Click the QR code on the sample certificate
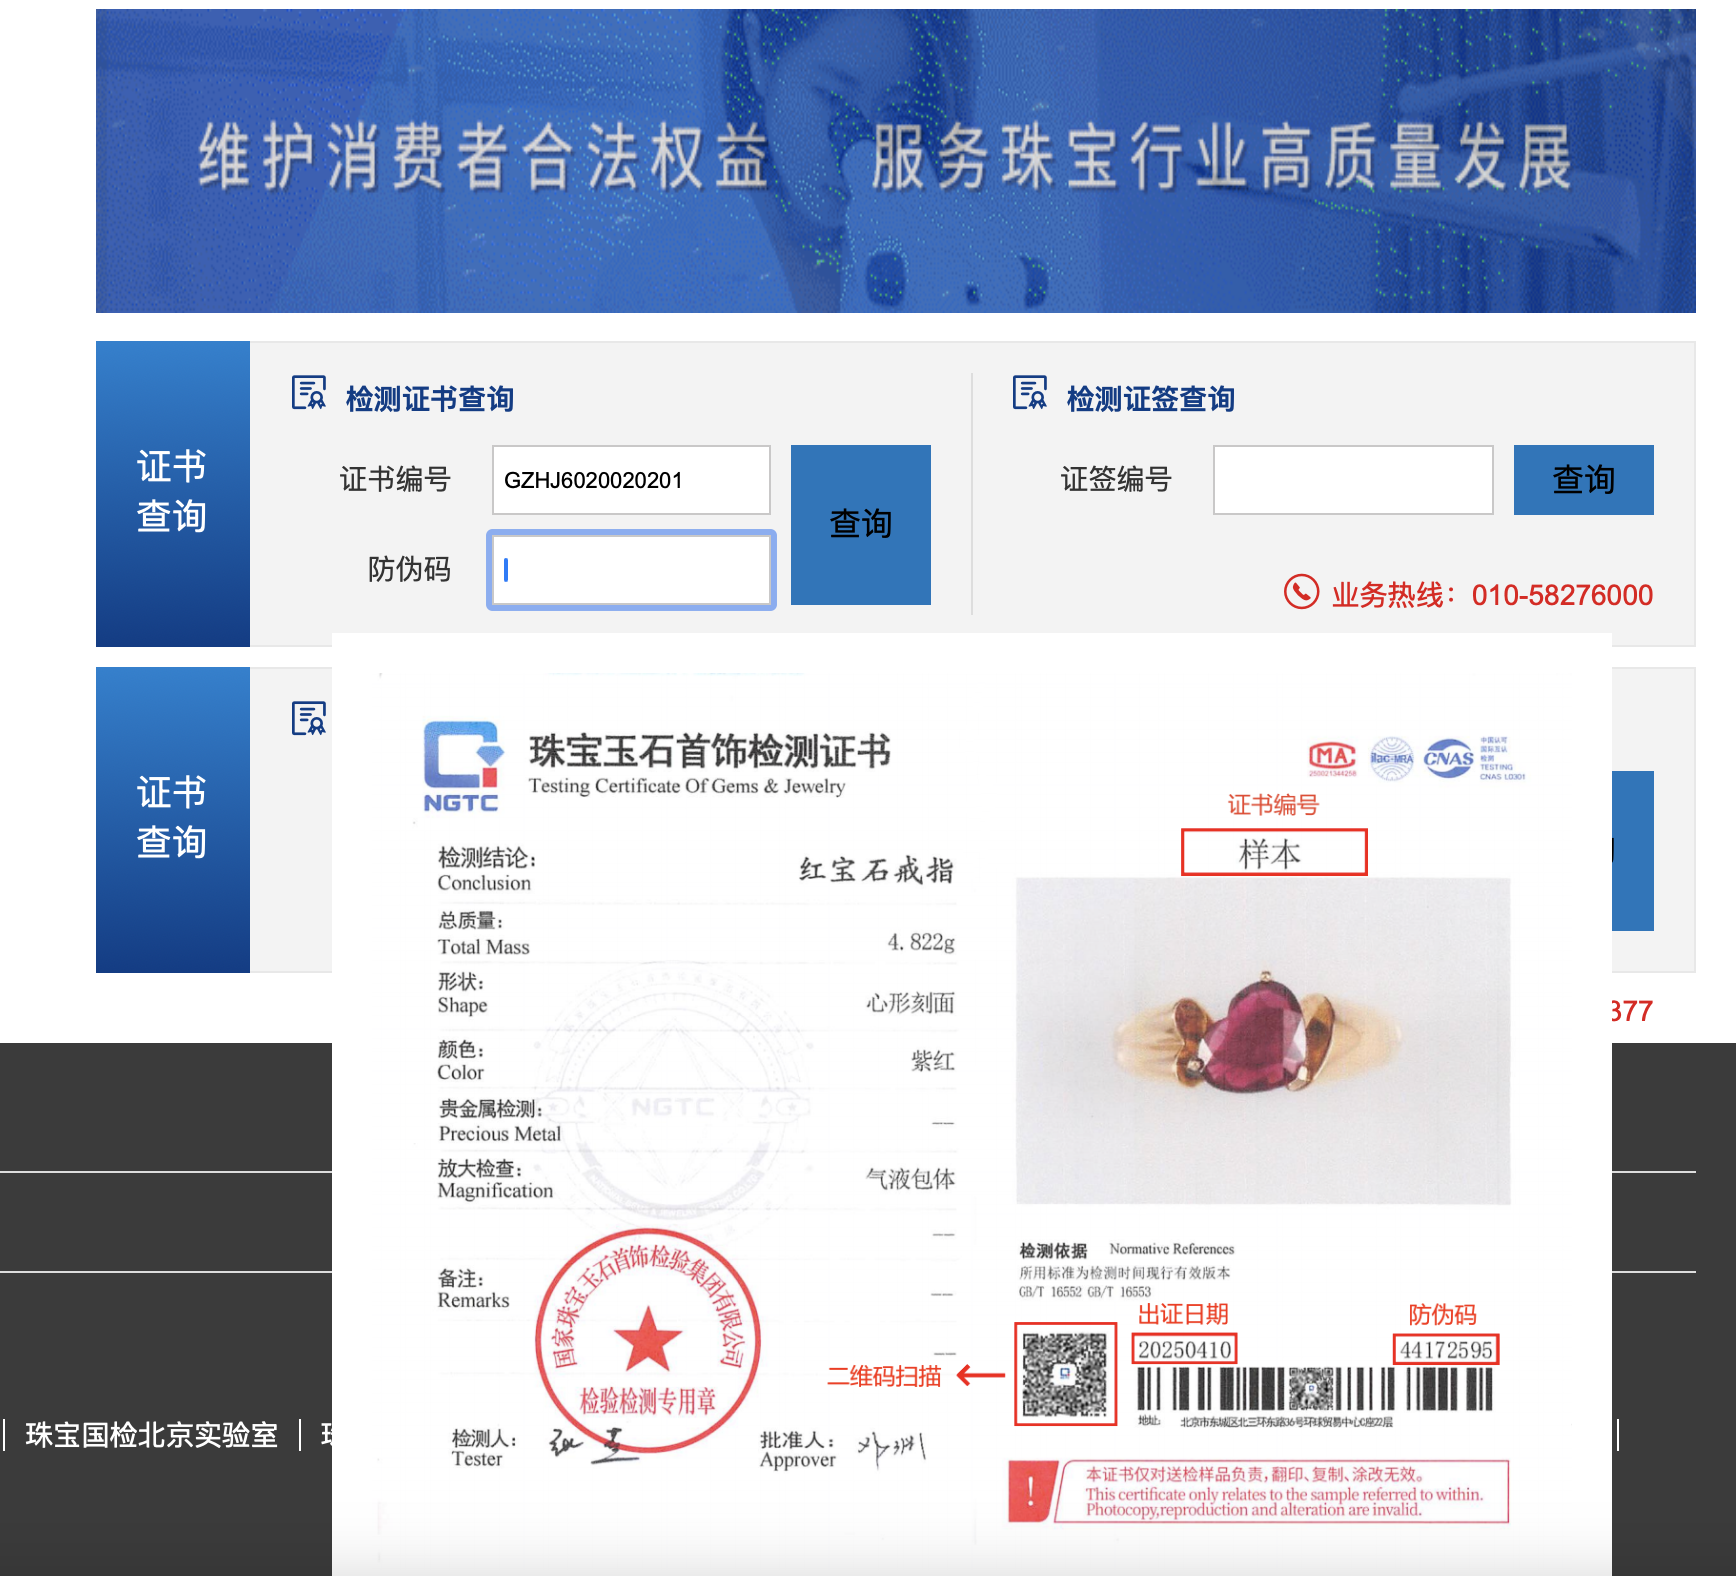The height and width of the screenshot is (1576, 1736). pyautogui.click(x=1065, y=1374)
